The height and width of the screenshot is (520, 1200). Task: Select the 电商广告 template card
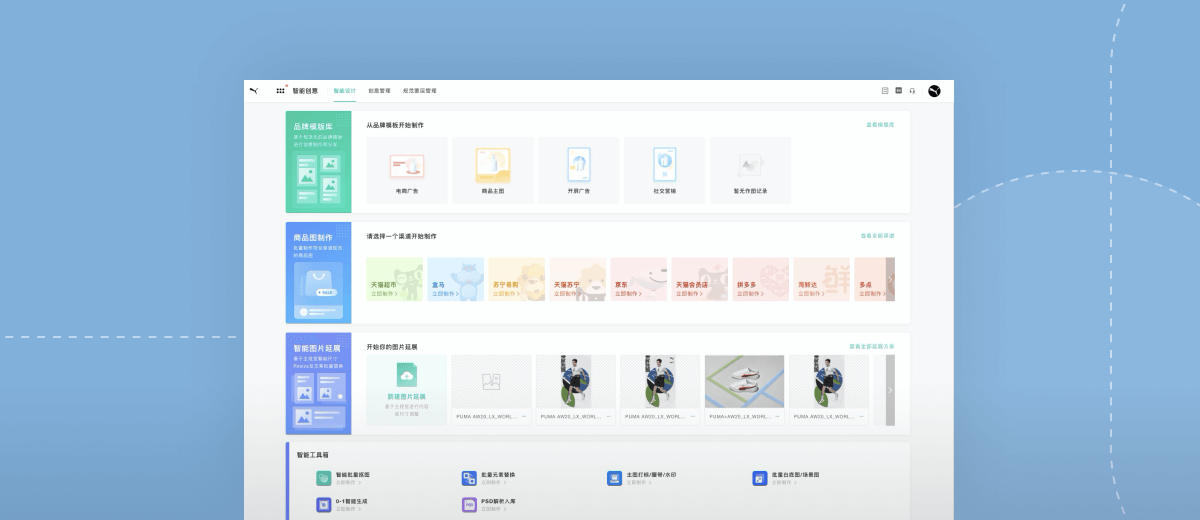point(406,170)
